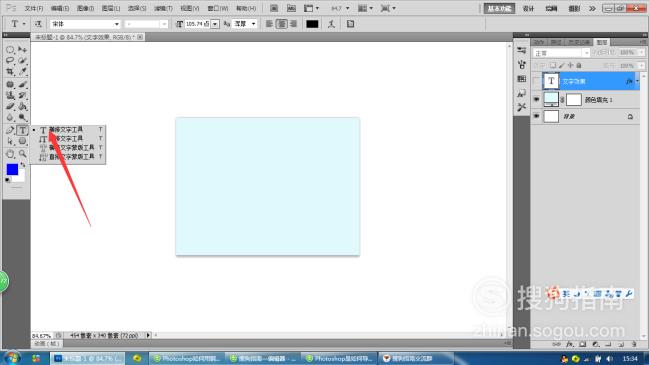Select the Clone Stamp tool
The image size is (649, 365).
pos(10,95)
